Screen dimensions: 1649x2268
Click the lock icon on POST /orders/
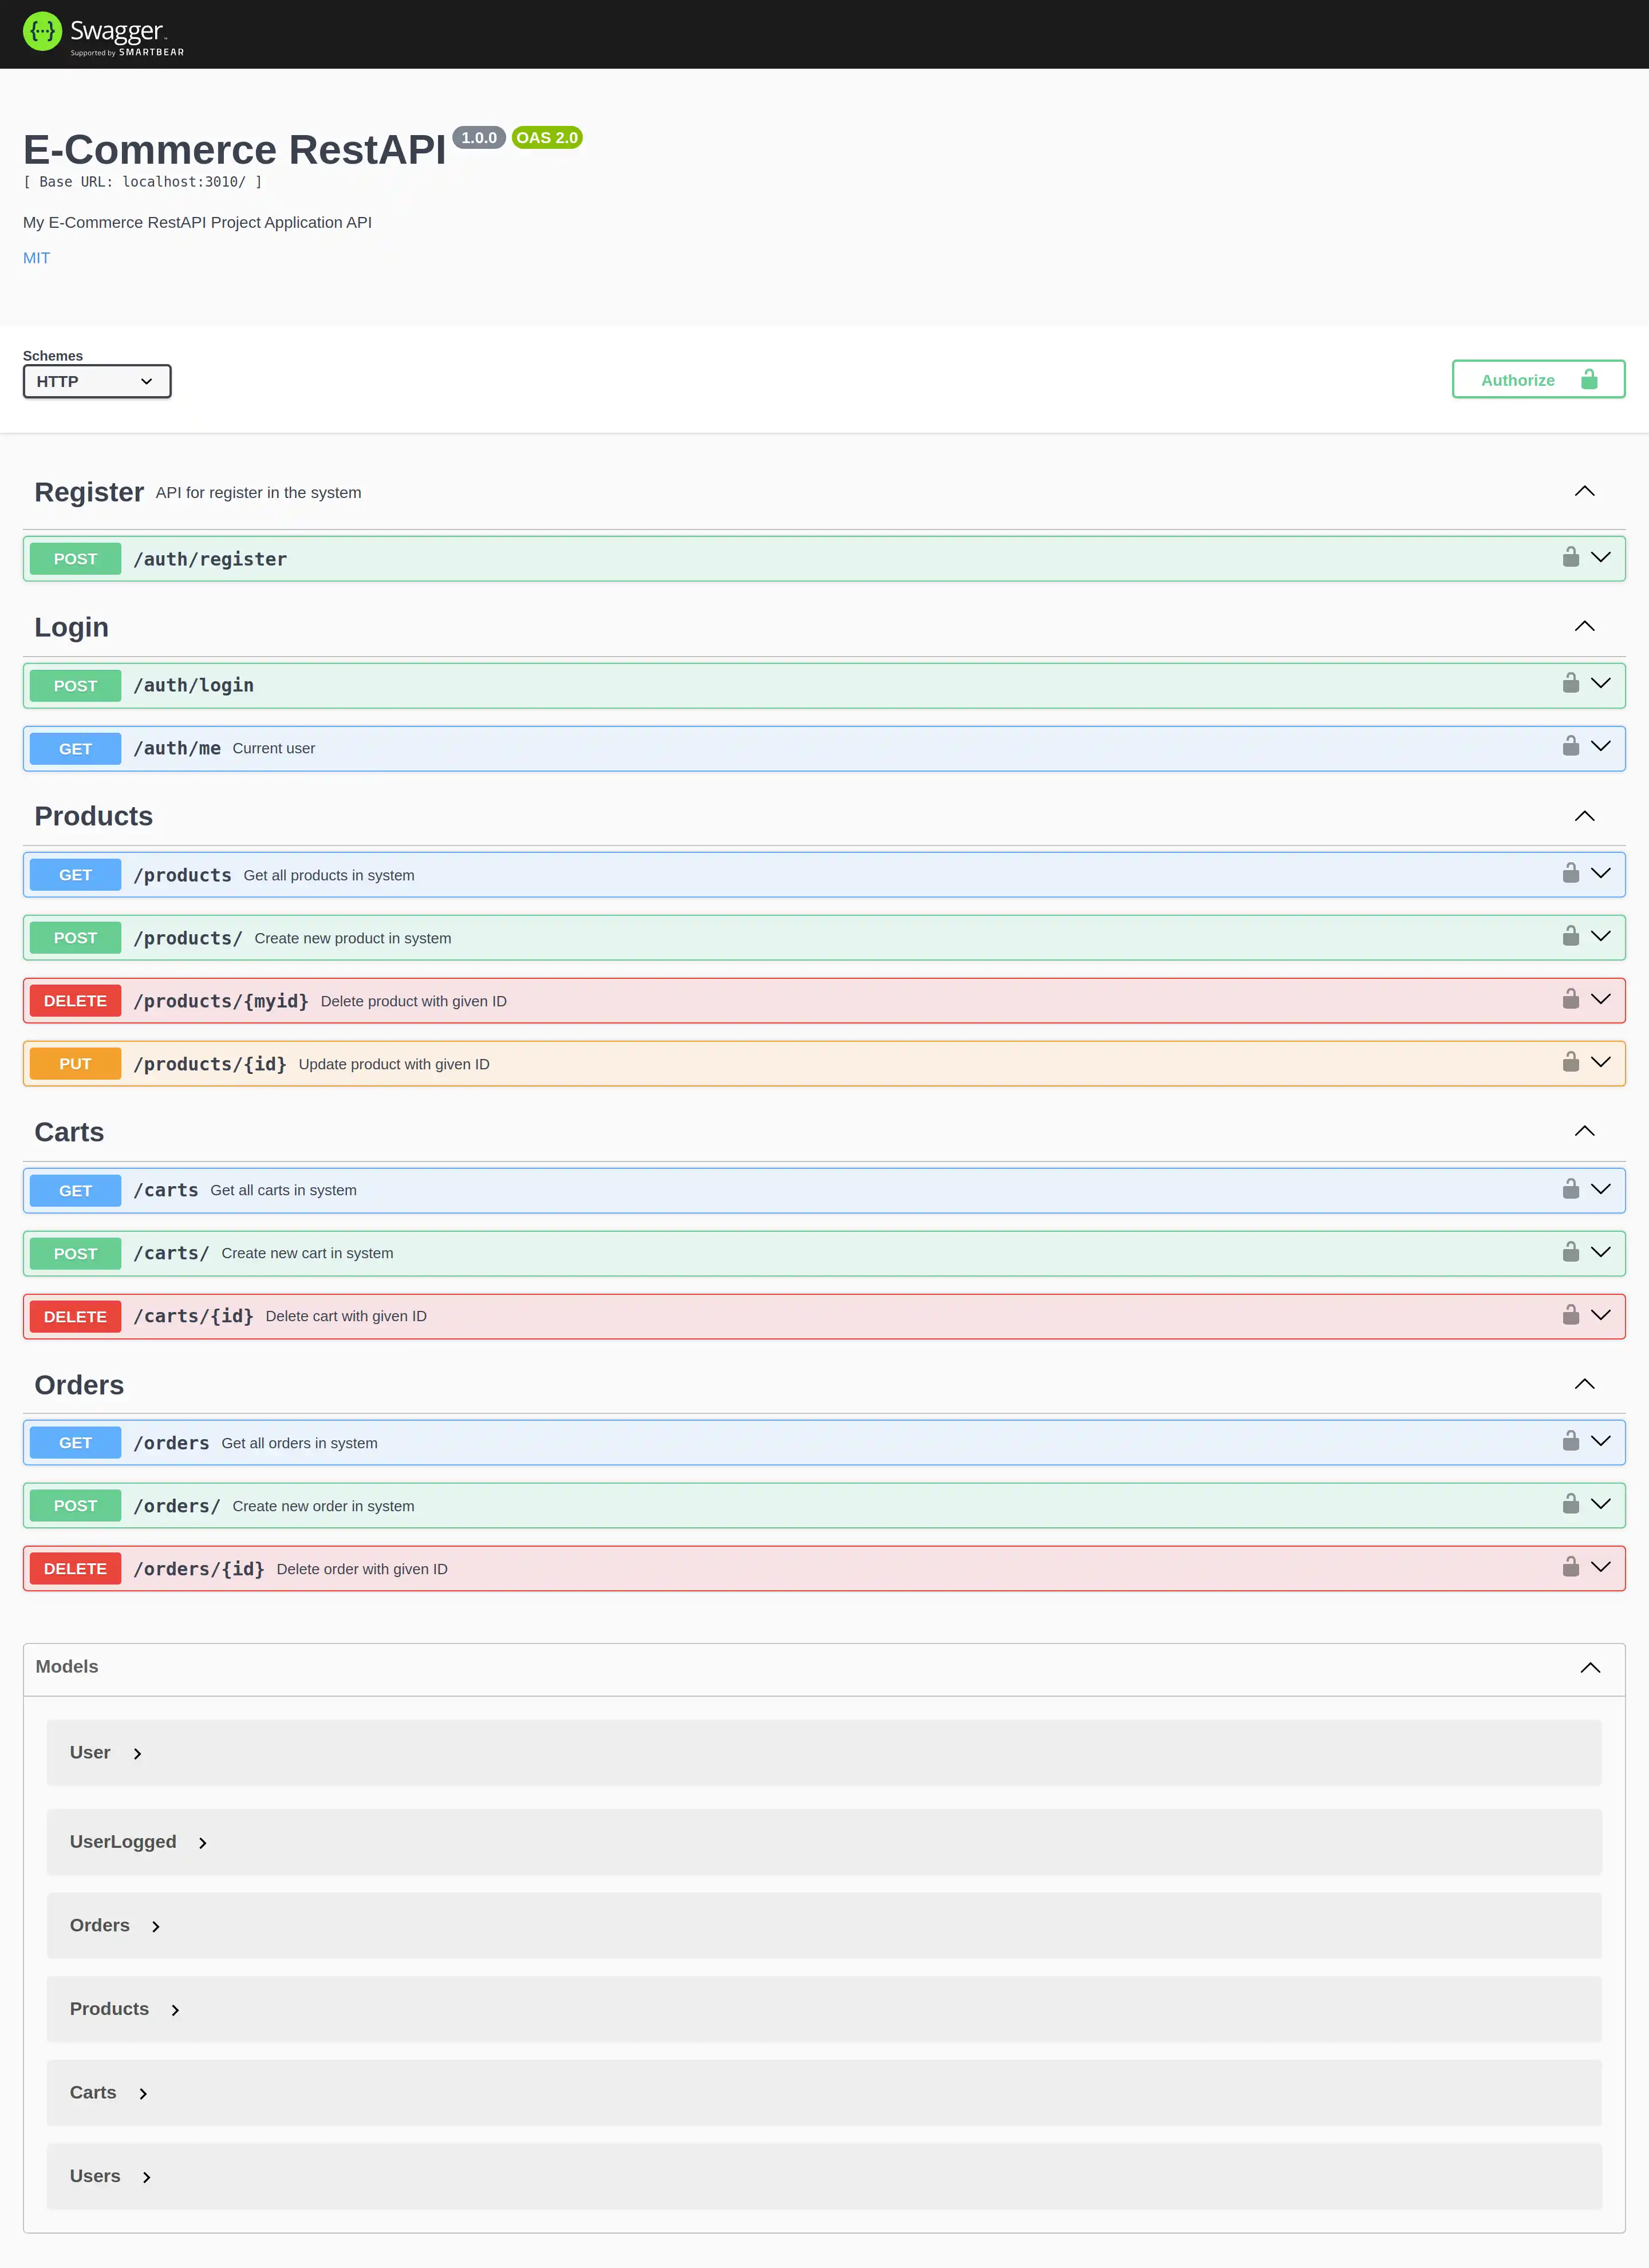coord(1571,1504)
